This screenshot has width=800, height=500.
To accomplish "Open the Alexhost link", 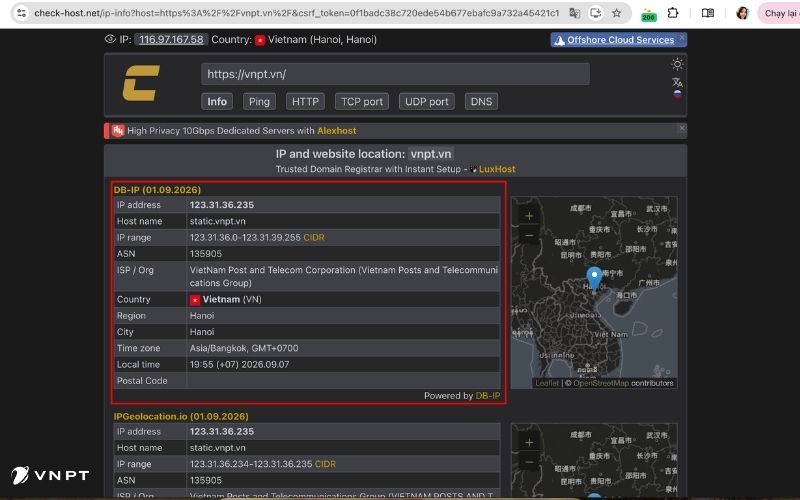I will tap(336, 131).
